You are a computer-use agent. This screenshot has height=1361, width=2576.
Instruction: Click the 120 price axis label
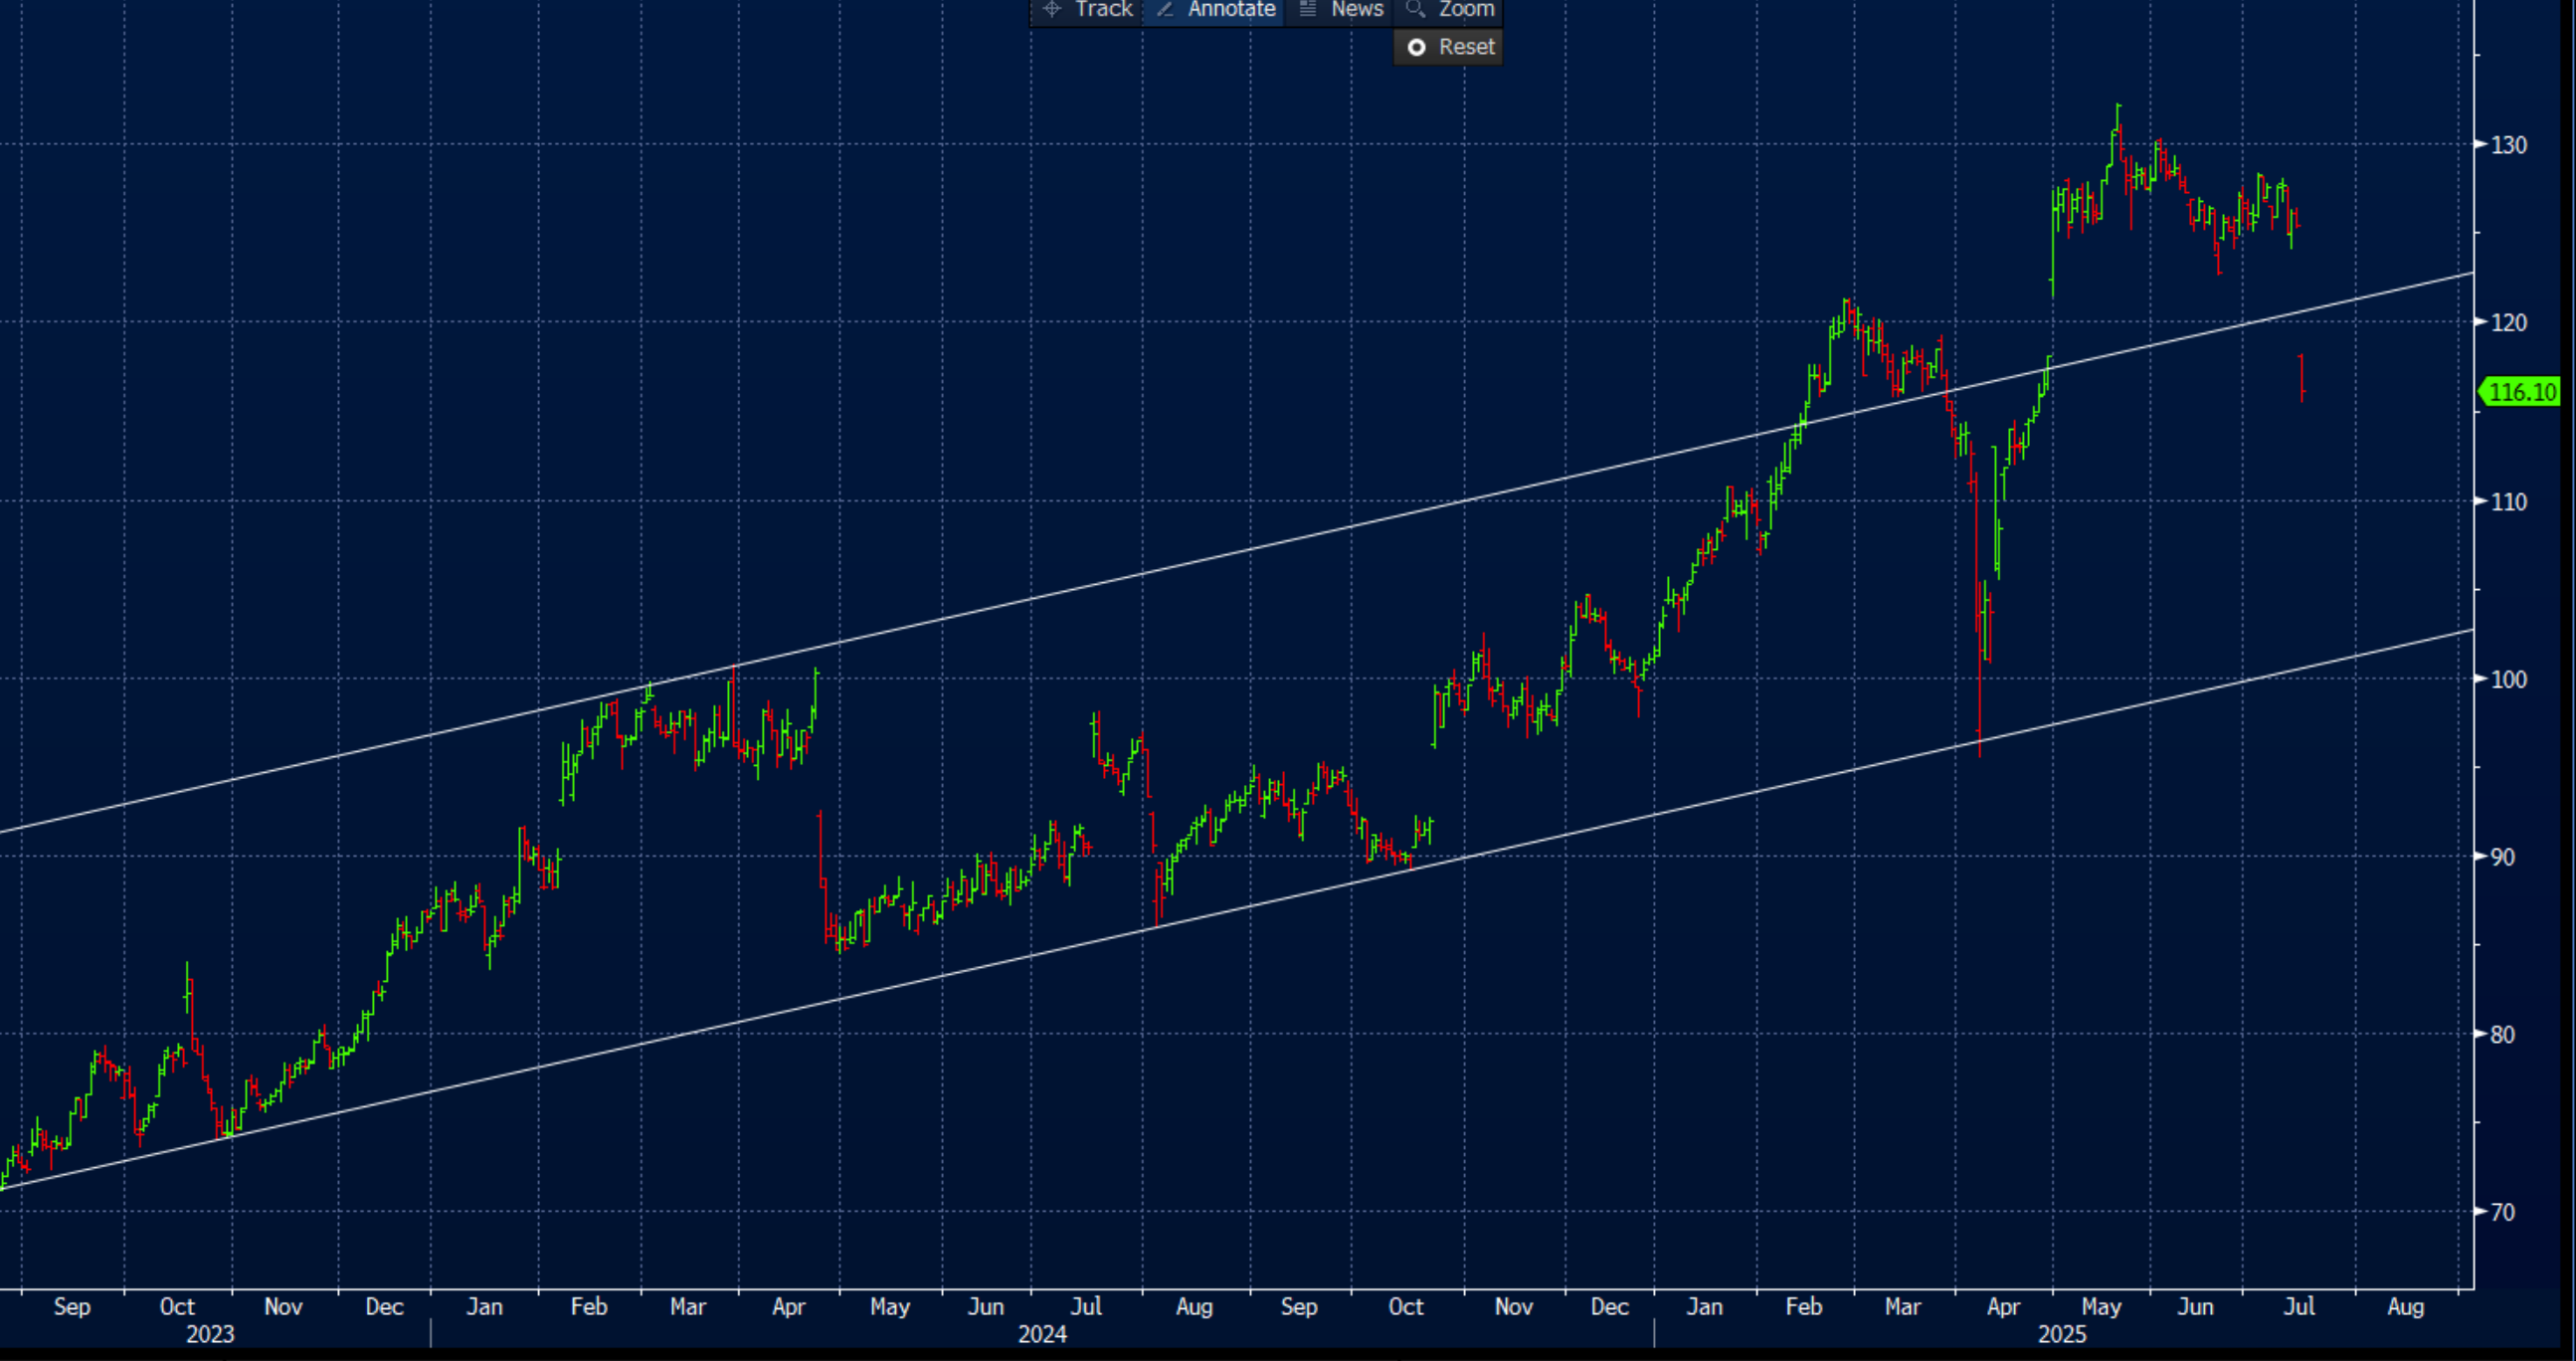point(2509,322)
